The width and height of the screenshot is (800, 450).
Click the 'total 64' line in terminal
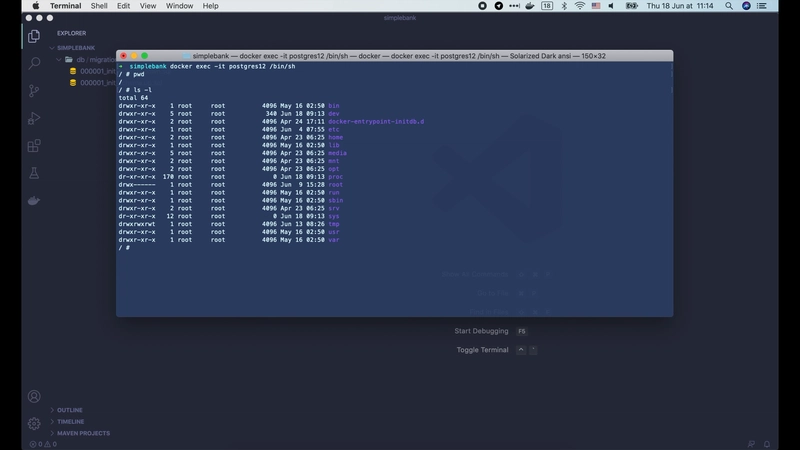tap(133, 98)
